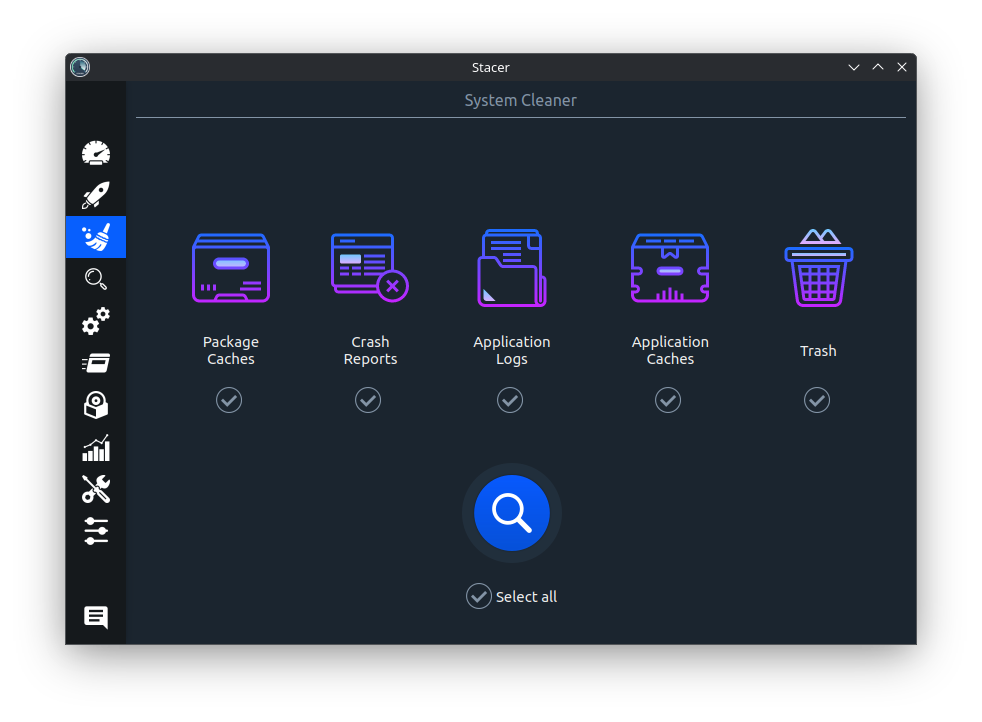
Task: Open Helpers wrench and screwdriver icon
Action: tap(96, 489)
